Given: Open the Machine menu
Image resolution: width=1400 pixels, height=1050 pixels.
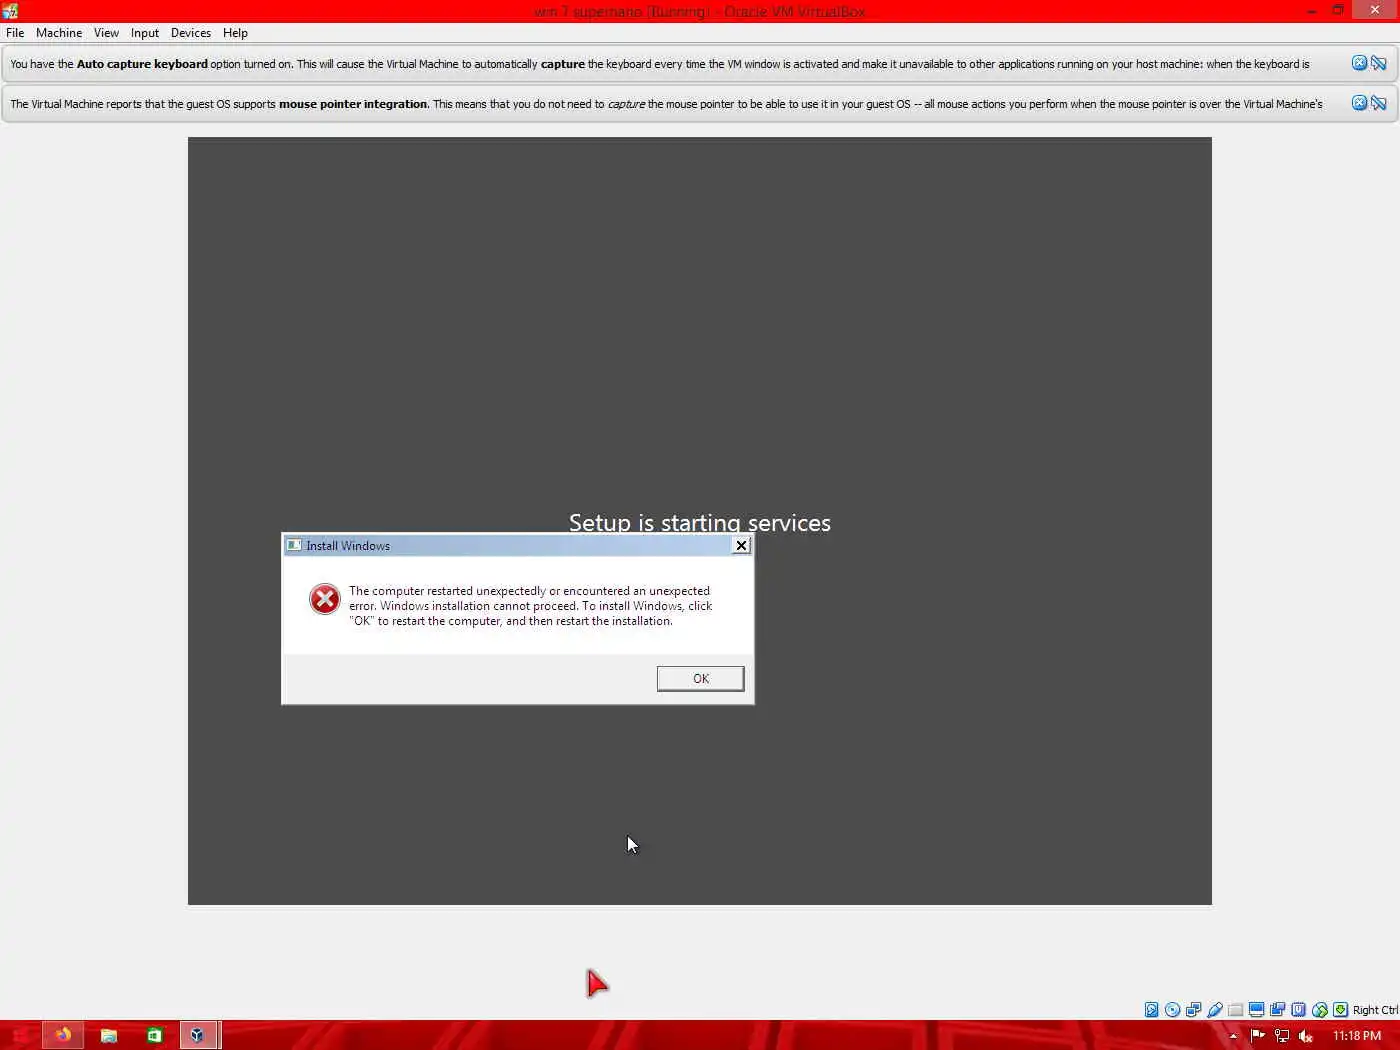Looking at the screenshot, I should click(59, 33).
